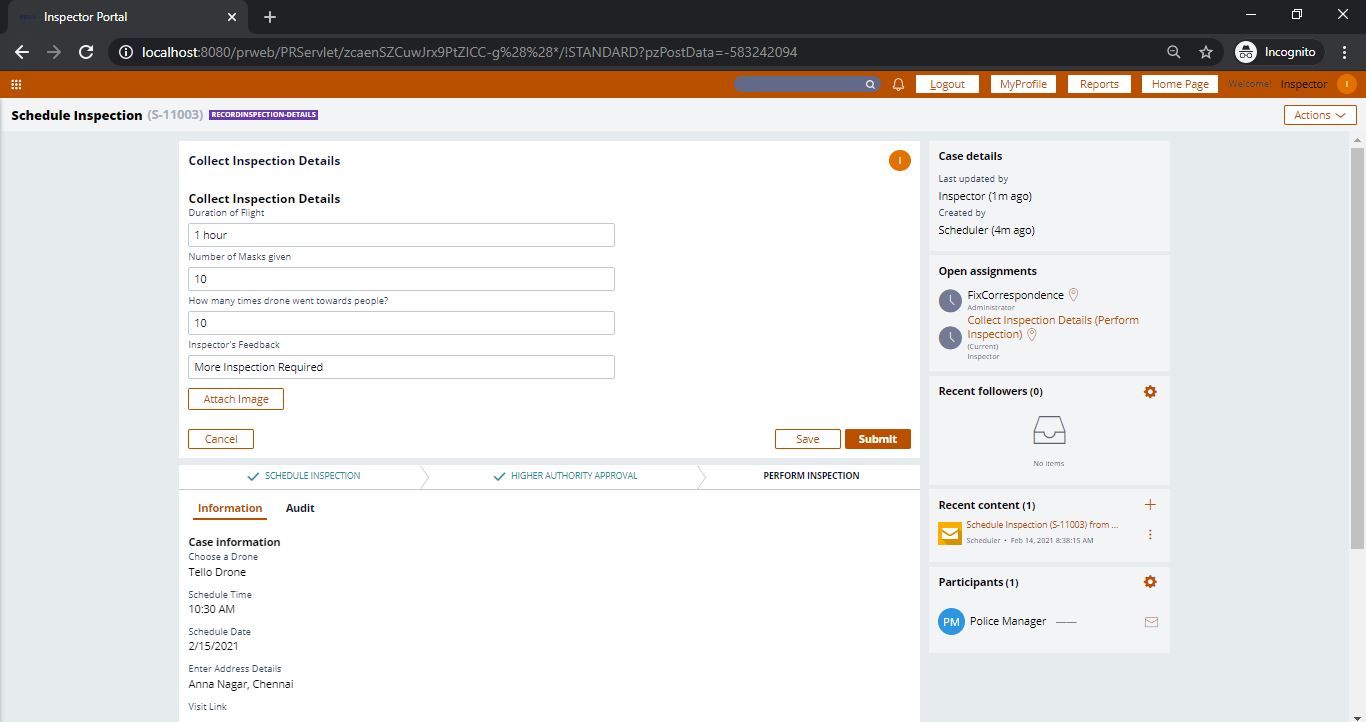This screenshot has width=1366, height=722.
Task: Click the search magnifier icon in portal header
Action: (x=870, y=85)
